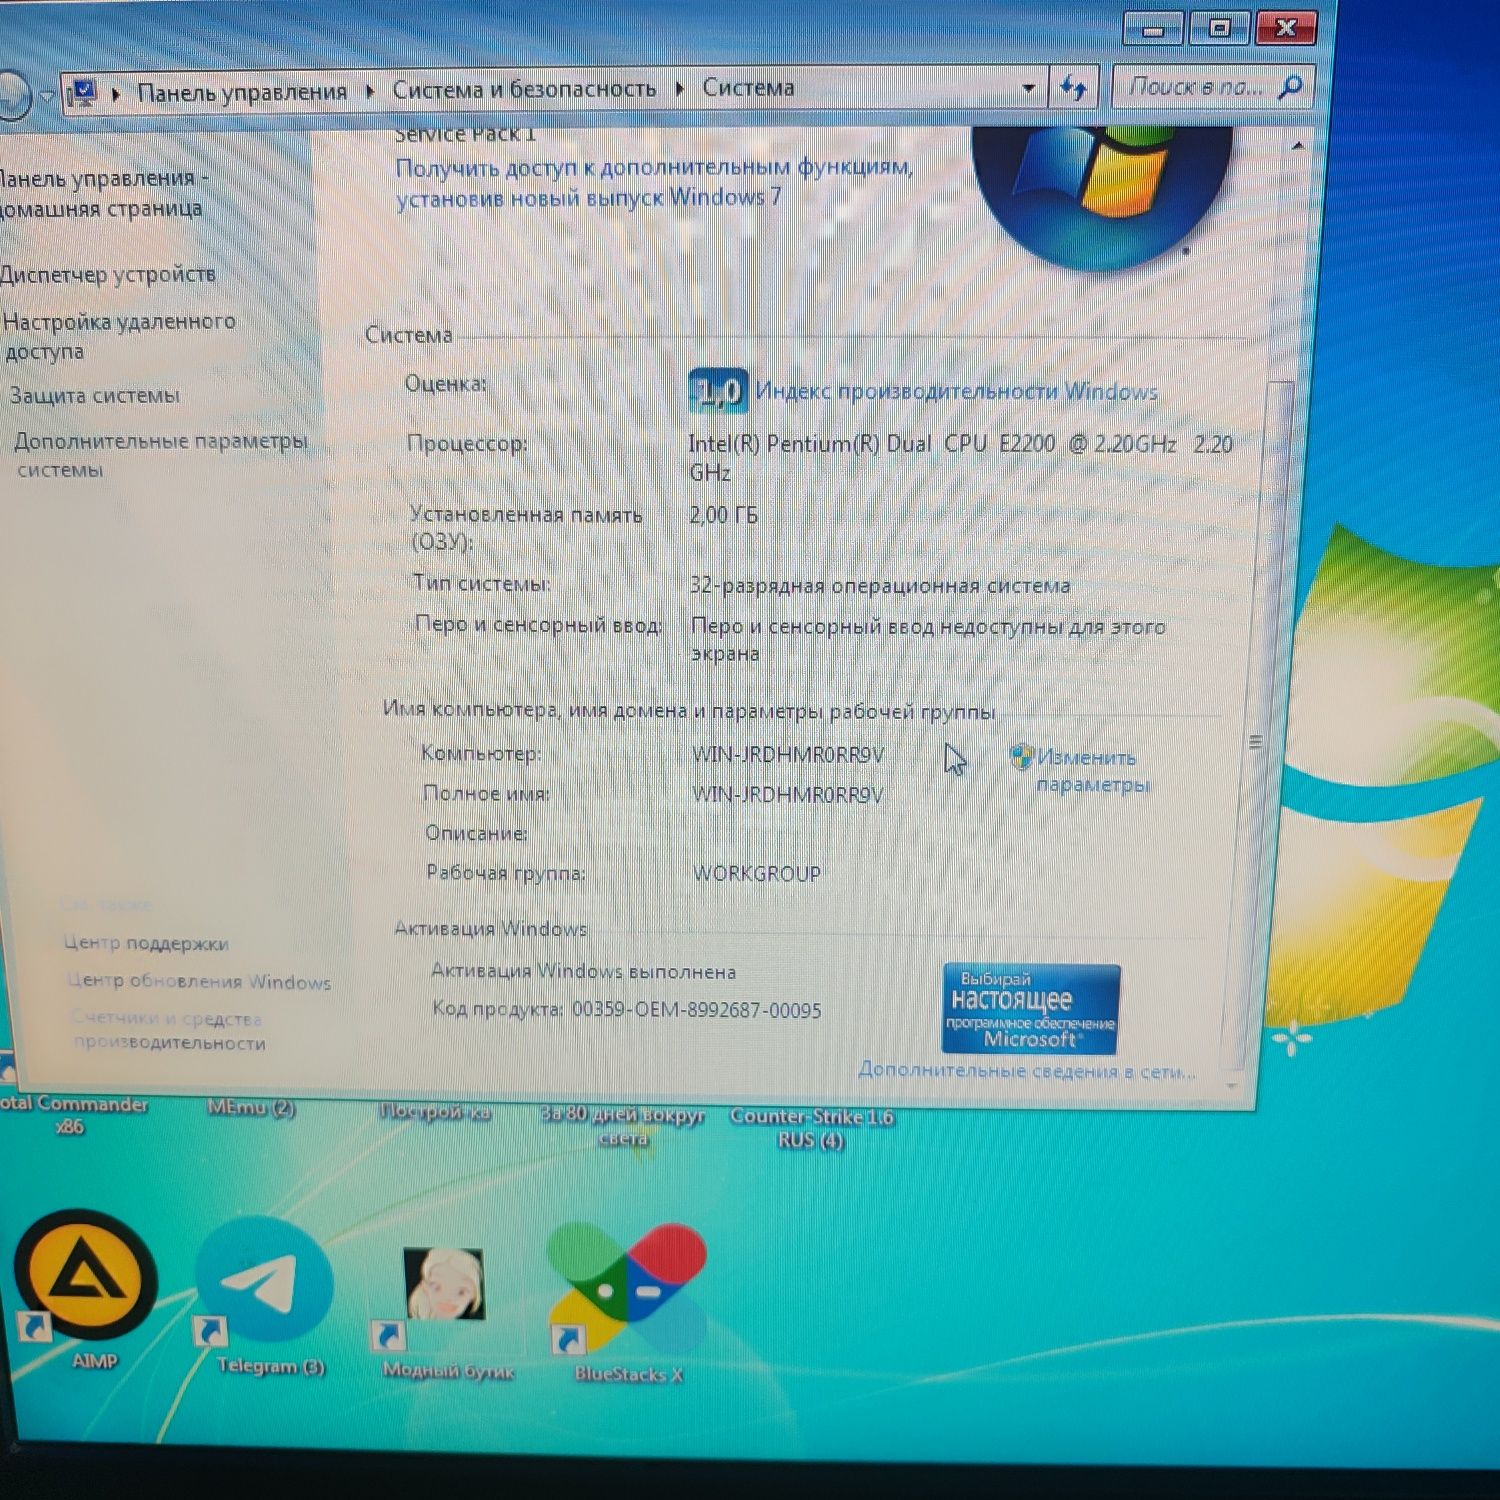Go to Панель управления домашняя страница
The height and width of the screenshot is (1500, 1500).
(104, 193)
